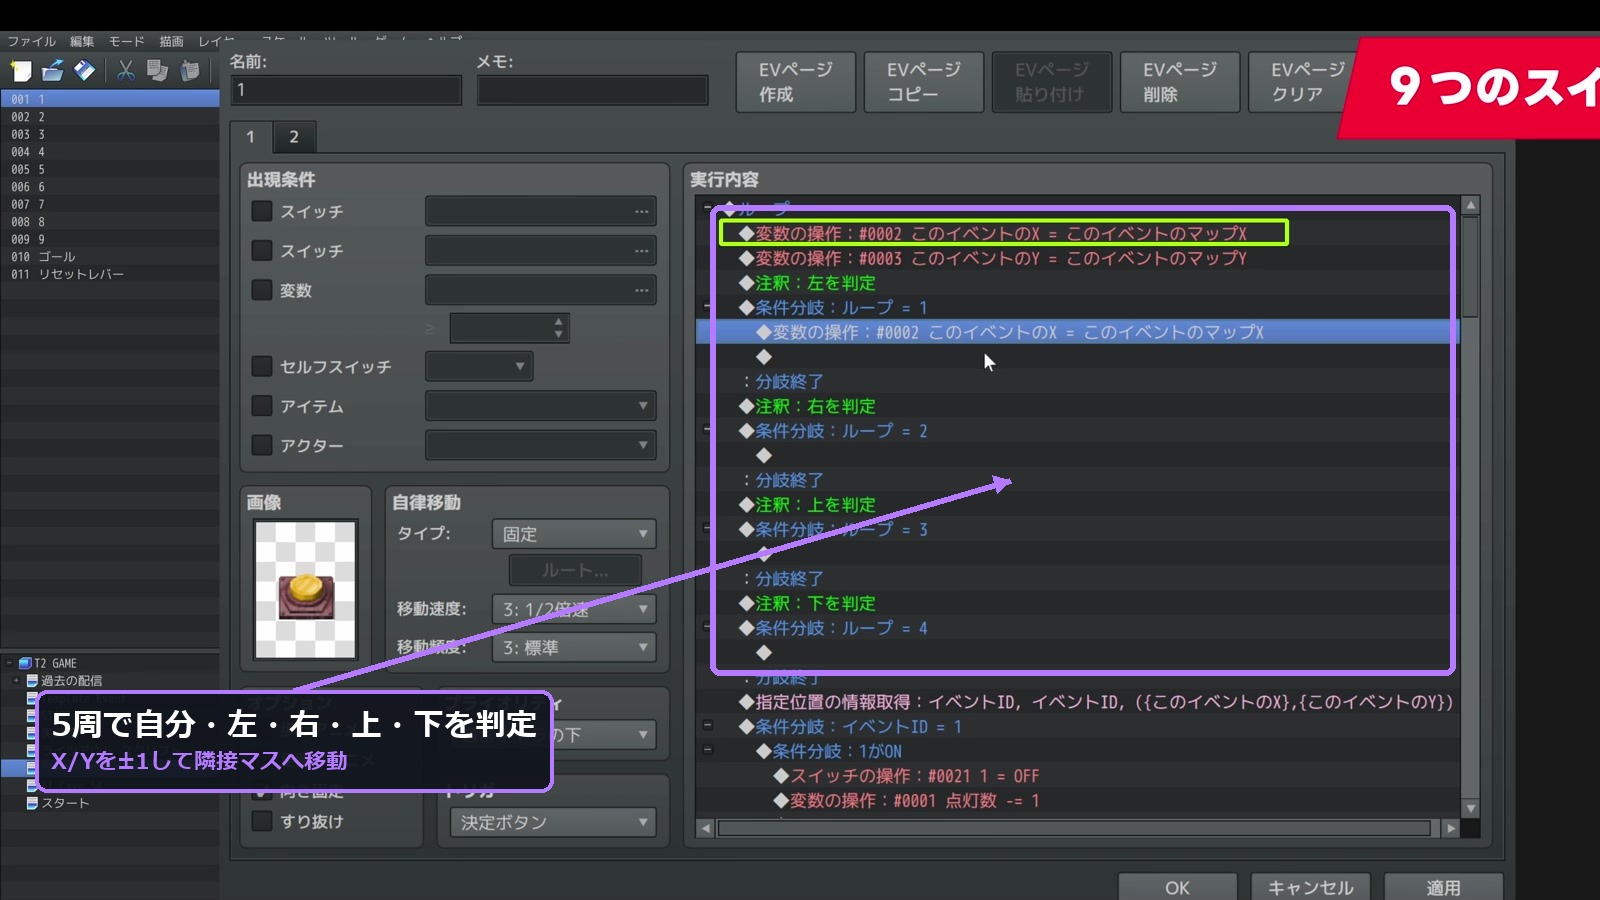This screenshot has width=1600, height=900.
Task: Click the キャンセル button
Action: tap(1311, 888)
